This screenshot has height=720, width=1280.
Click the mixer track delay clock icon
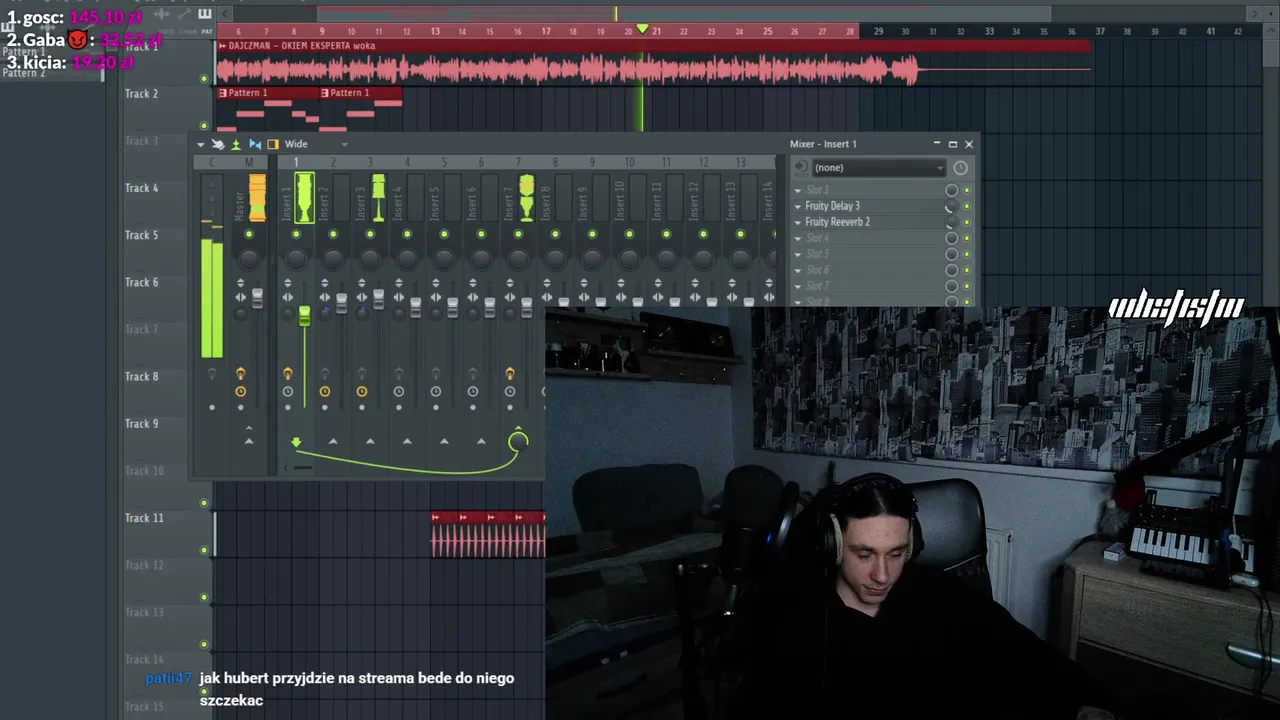coord(960,168)
